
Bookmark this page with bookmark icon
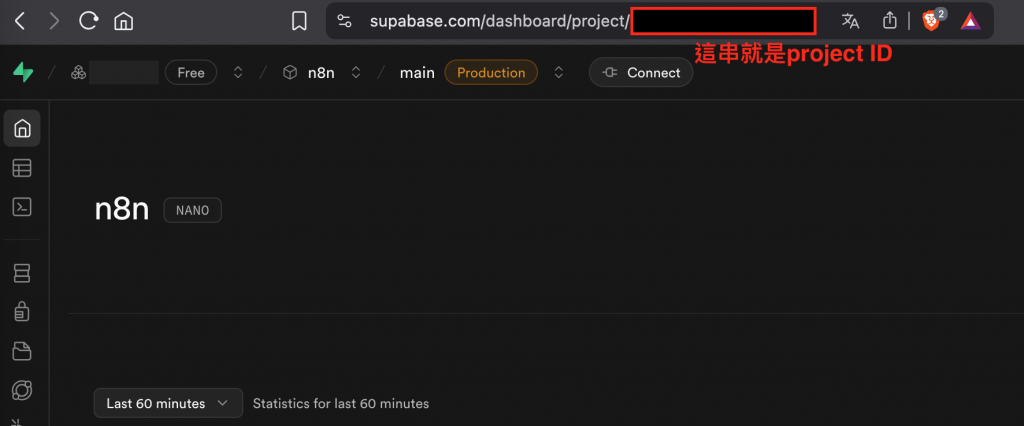tap(299, 22)
